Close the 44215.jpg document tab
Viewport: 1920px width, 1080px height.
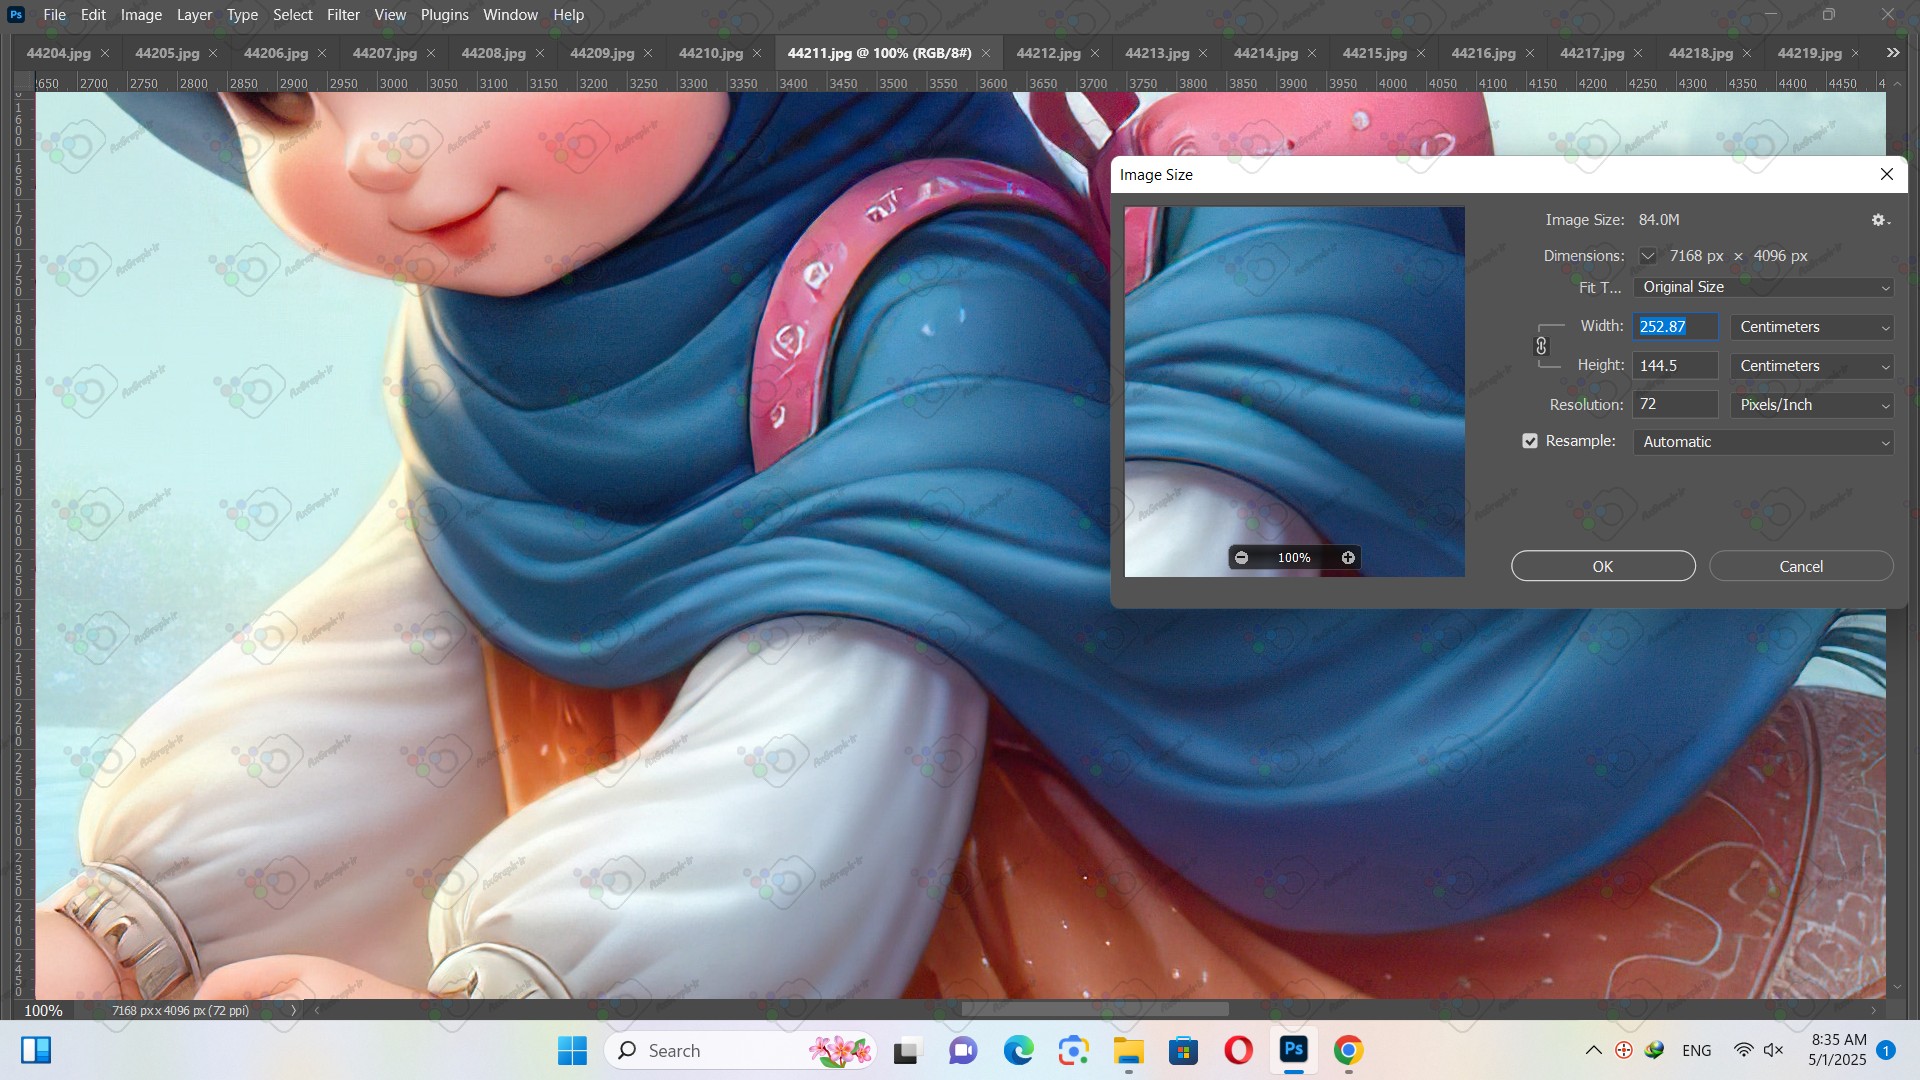click(x=1421, y=53)
